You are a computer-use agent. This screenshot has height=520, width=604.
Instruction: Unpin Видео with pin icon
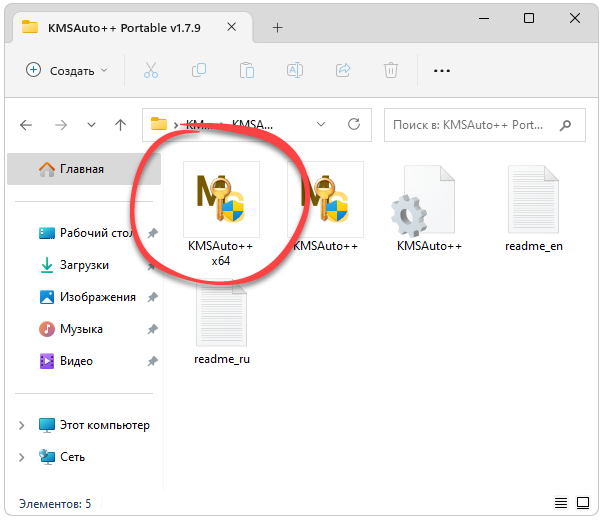click(x=153, y=361)
